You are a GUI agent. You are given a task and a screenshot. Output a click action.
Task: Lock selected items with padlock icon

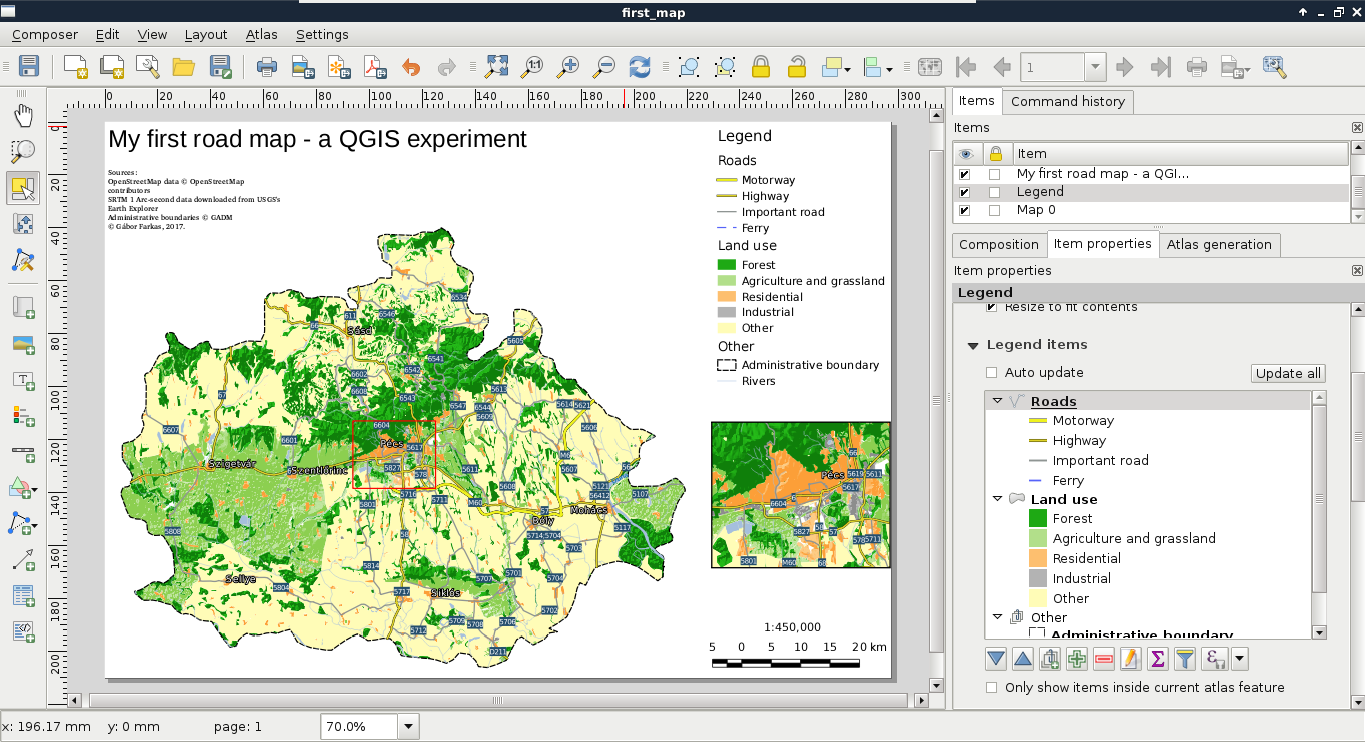[761, 67]
